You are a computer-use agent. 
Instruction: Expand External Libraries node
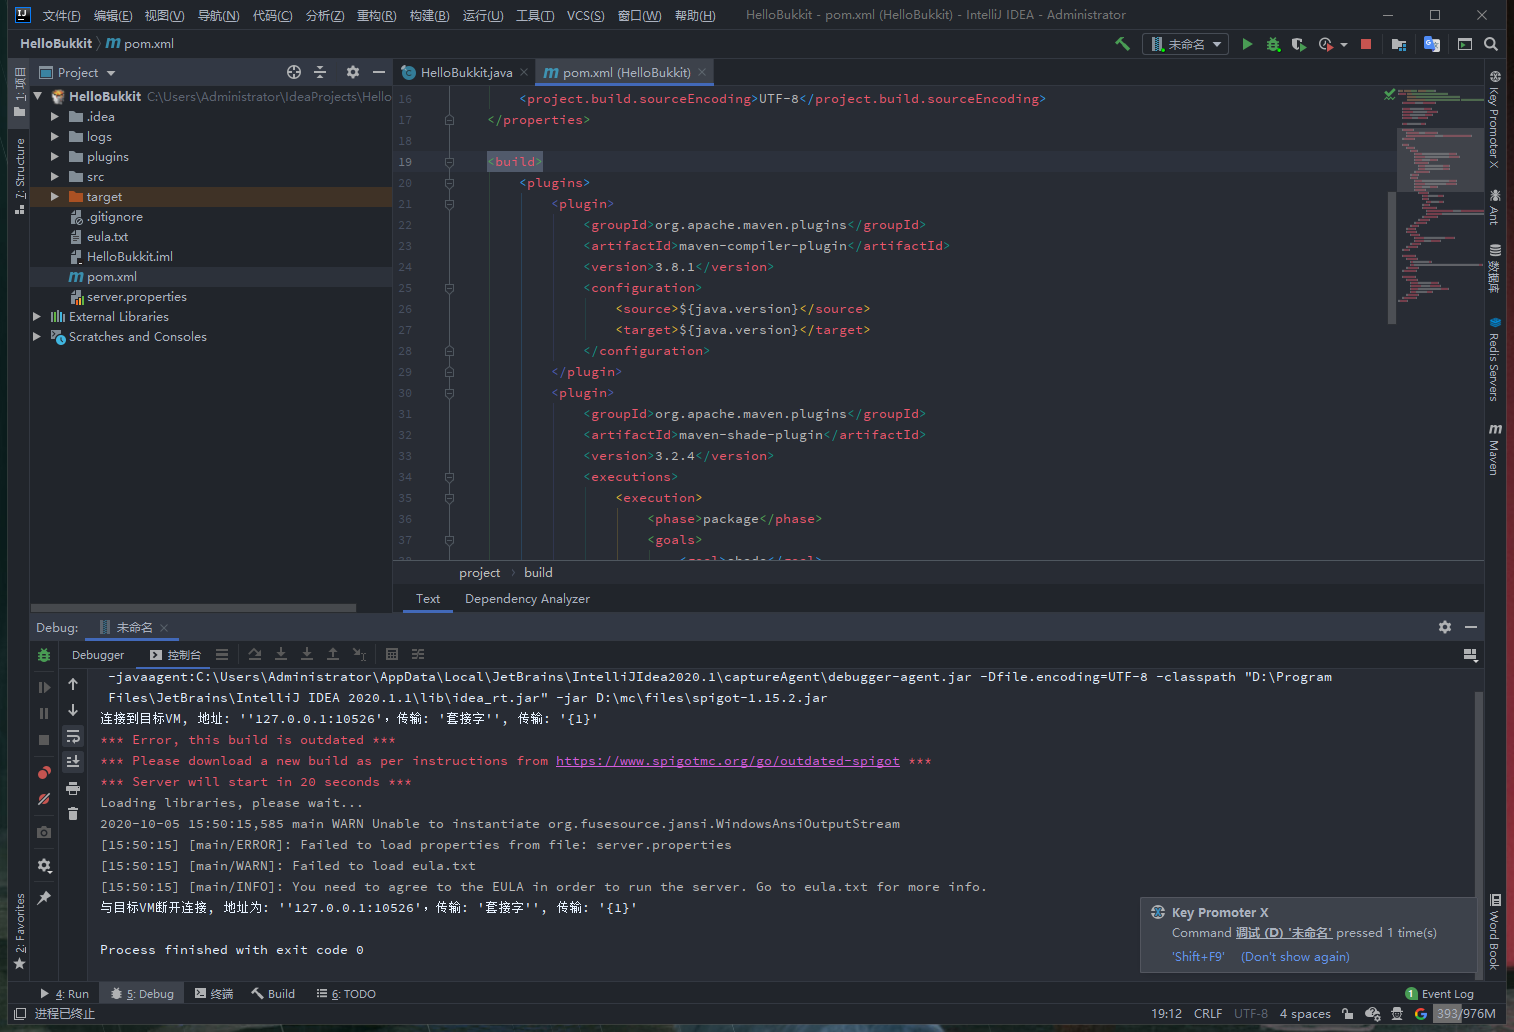(38, 317)
